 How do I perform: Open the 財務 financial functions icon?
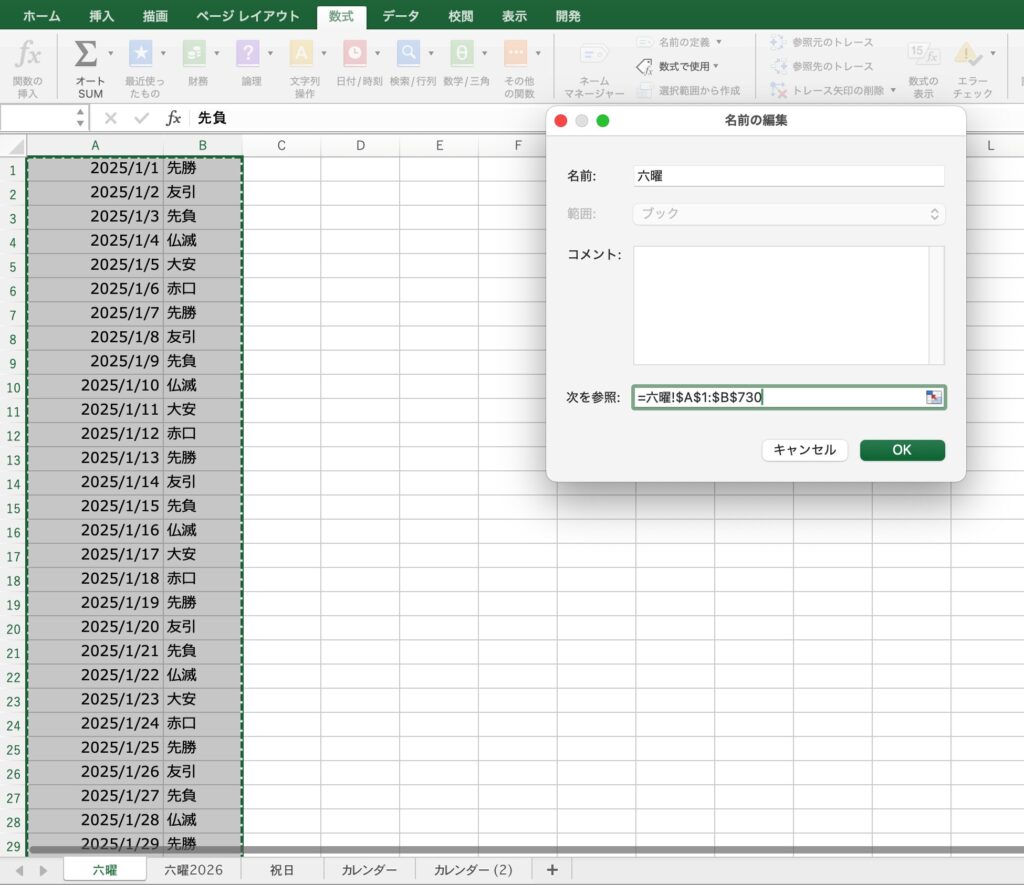(x=194, y=54)
